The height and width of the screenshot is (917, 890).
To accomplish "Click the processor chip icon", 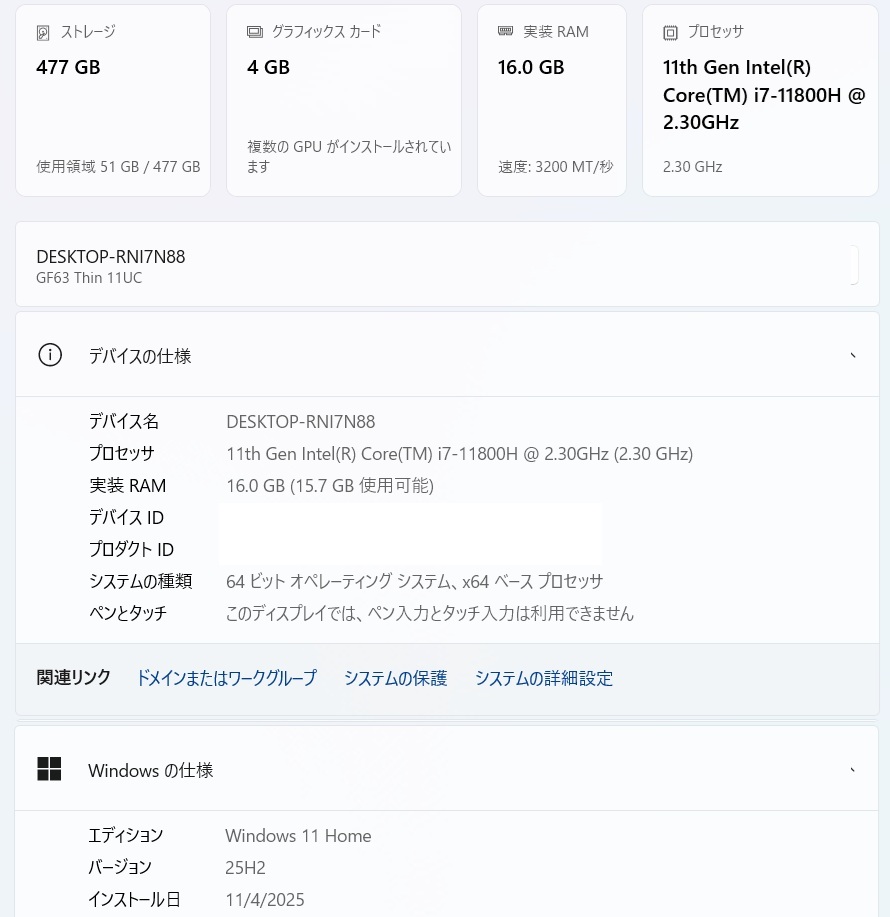I will [x=670, y=33].
